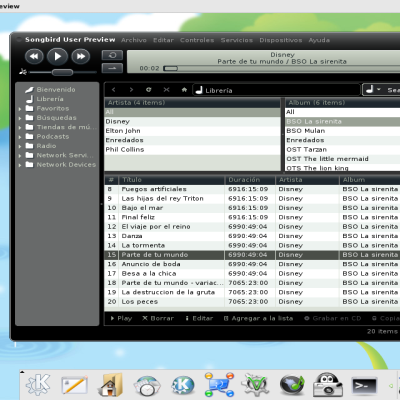
Task: Toggle shuffle mode button
Action: point(112,68)
